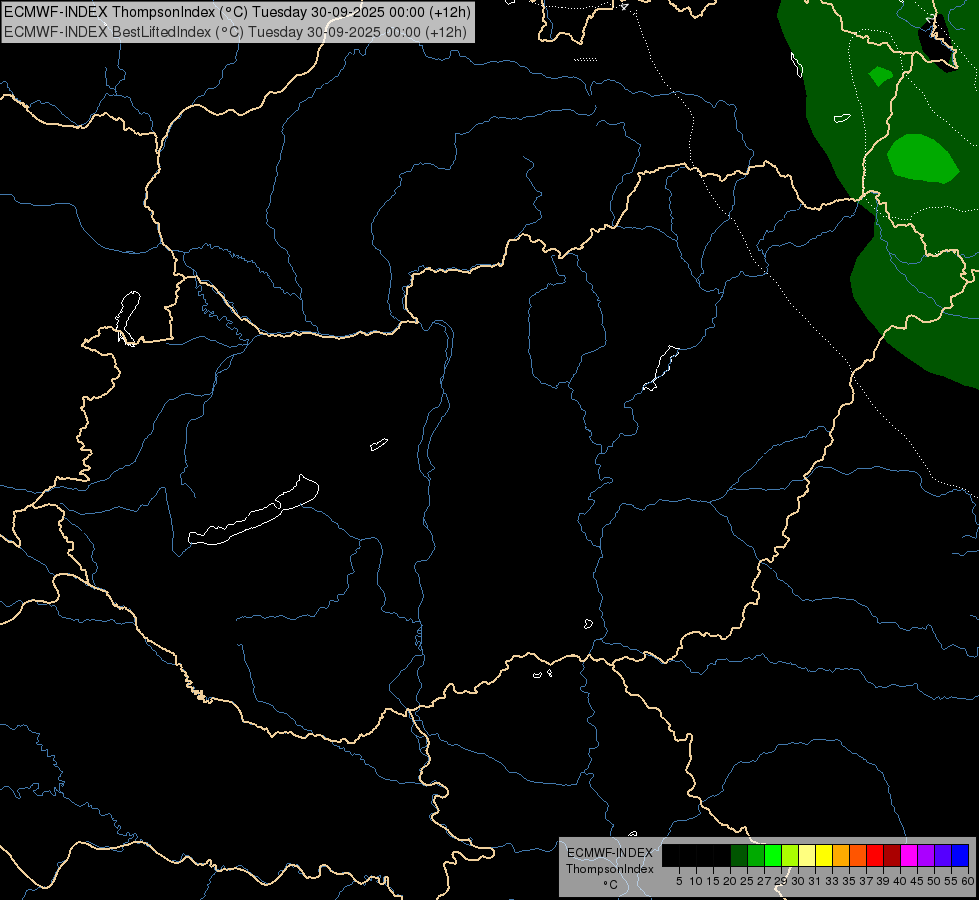The height and width of the screenshot is (900, 979).
Task: Click the bright green 27–29 legend swatch
Action: point(773,855)
